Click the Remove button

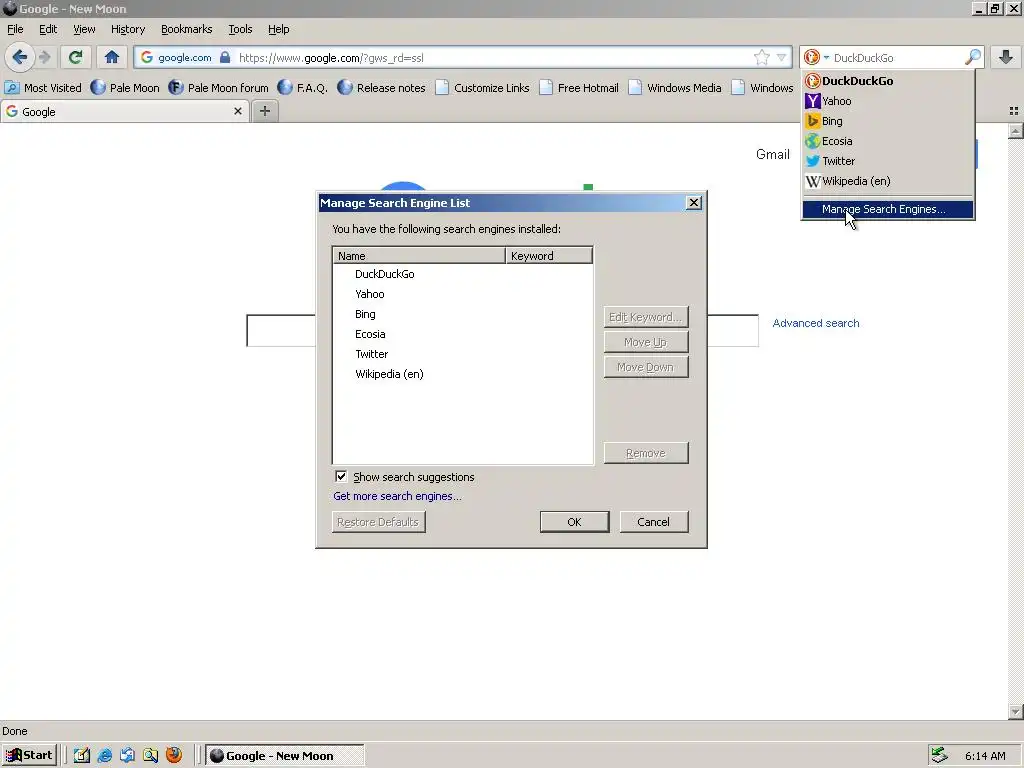coord(646,453)
